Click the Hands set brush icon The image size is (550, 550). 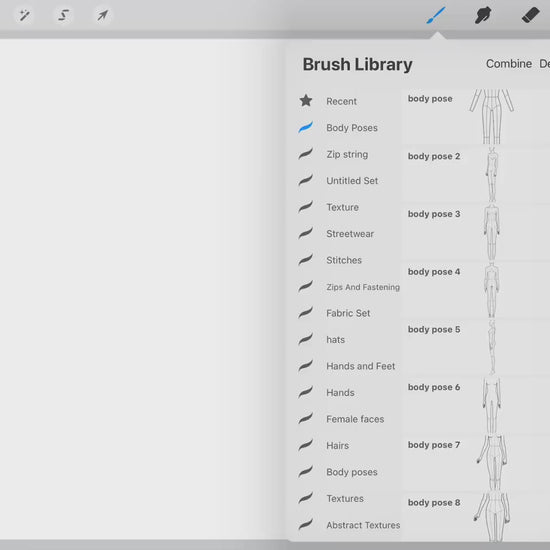tap(306, 392)
